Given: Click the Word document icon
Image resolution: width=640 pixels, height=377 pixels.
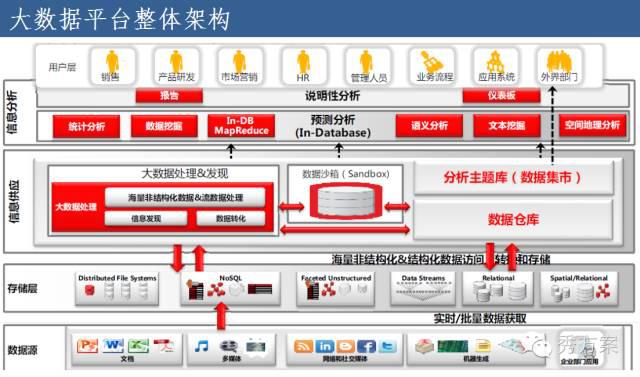Looking at the screenshot, I should pos(113,346).
